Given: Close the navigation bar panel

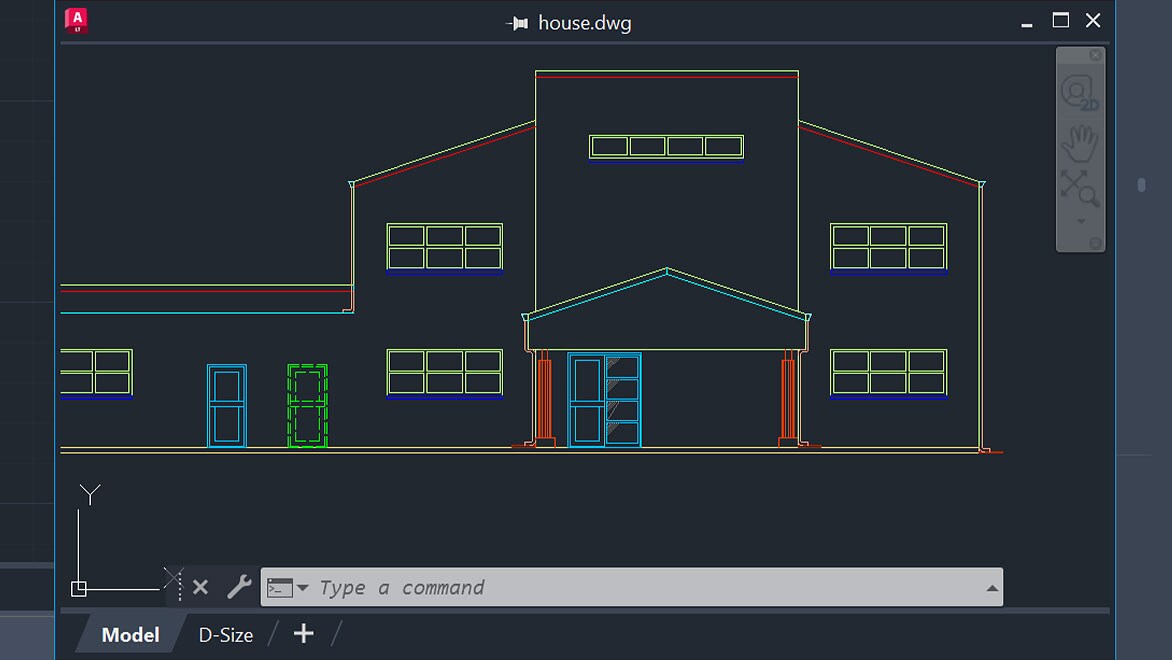Looking at the screenshot, I should 1094,55.
